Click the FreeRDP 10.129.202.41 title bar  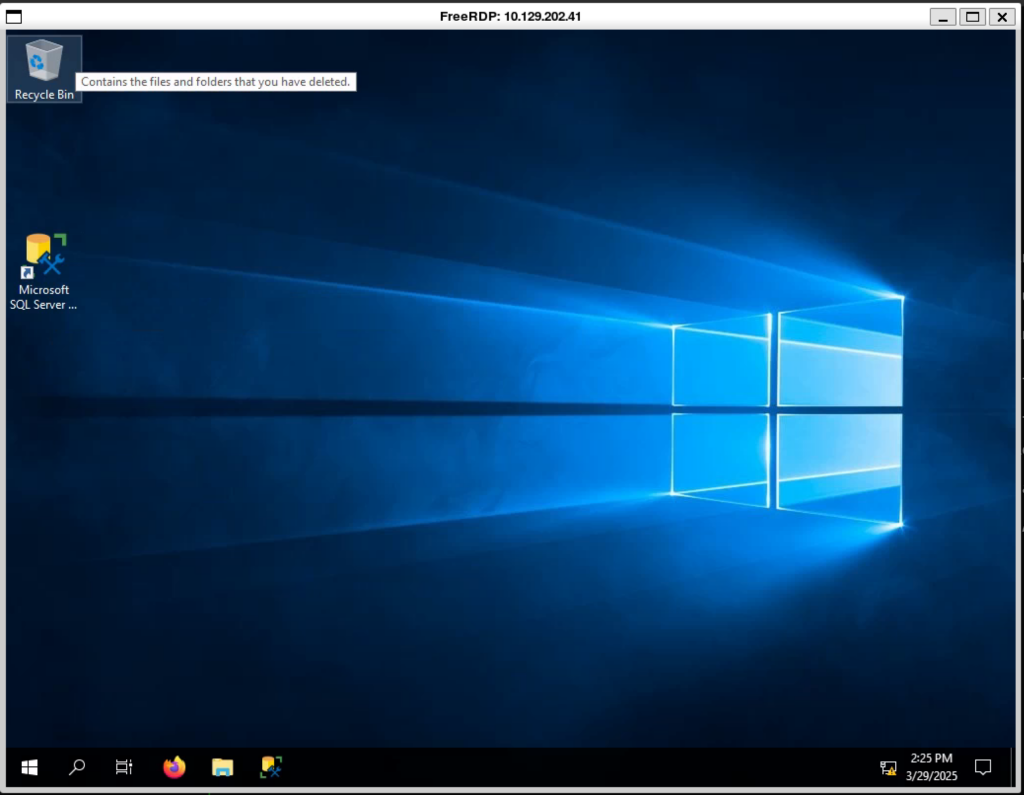510,16
